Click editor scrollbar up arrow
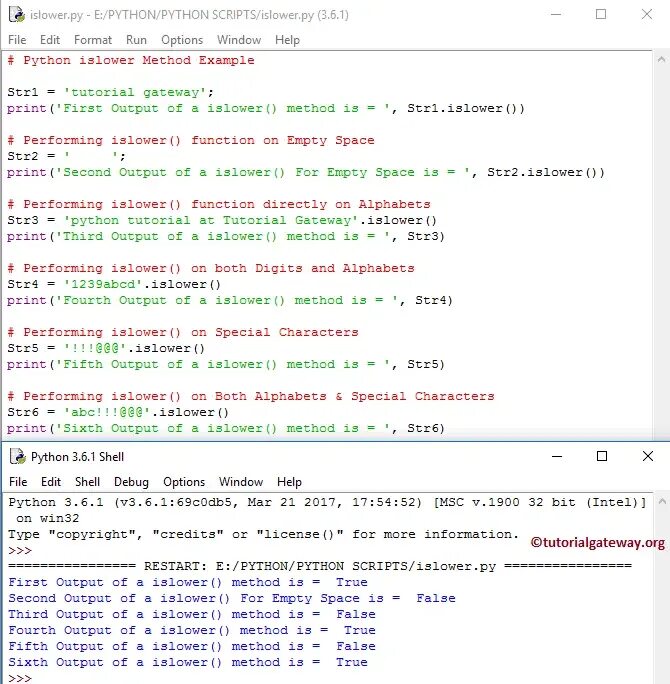 [x=661, y=59]
